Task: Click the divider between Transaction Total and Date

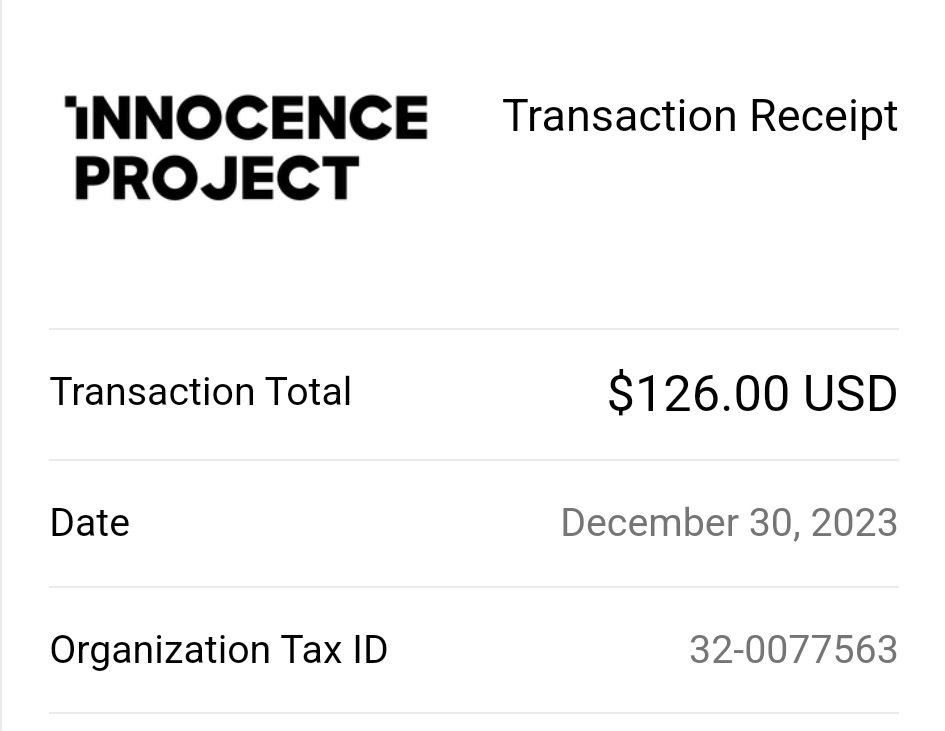Action: [474, 460]
